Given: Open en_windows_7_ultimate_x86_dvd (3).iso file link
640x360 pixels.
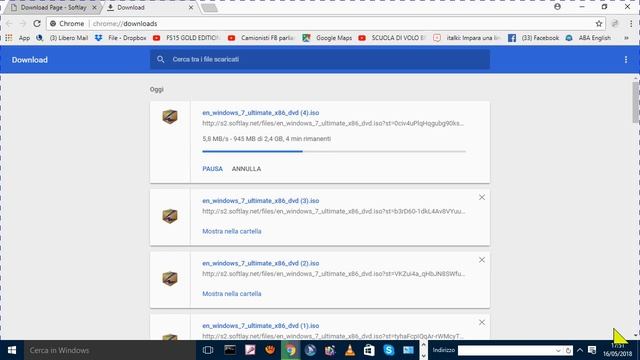Looking at the screenshot, I should 261,201.
